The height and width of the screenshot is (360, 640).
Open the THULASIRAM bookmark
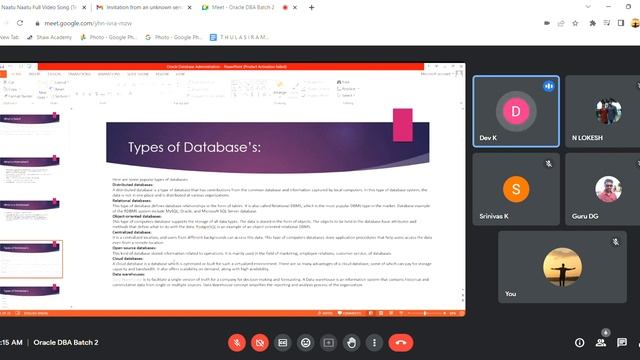click(x=239, y=37)
